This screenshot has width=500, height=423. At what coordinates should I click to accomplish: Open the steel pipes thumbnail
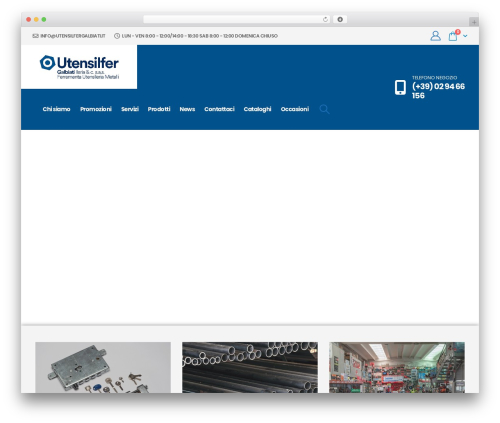250,367
